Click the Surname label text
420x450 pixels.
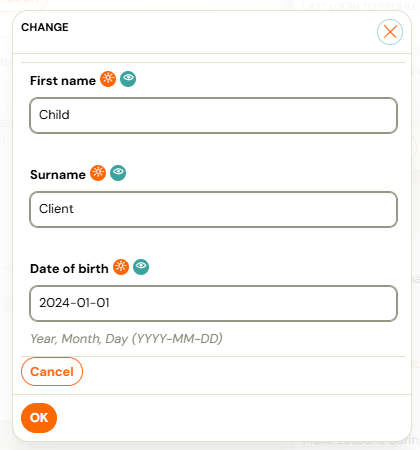point(58,175)
